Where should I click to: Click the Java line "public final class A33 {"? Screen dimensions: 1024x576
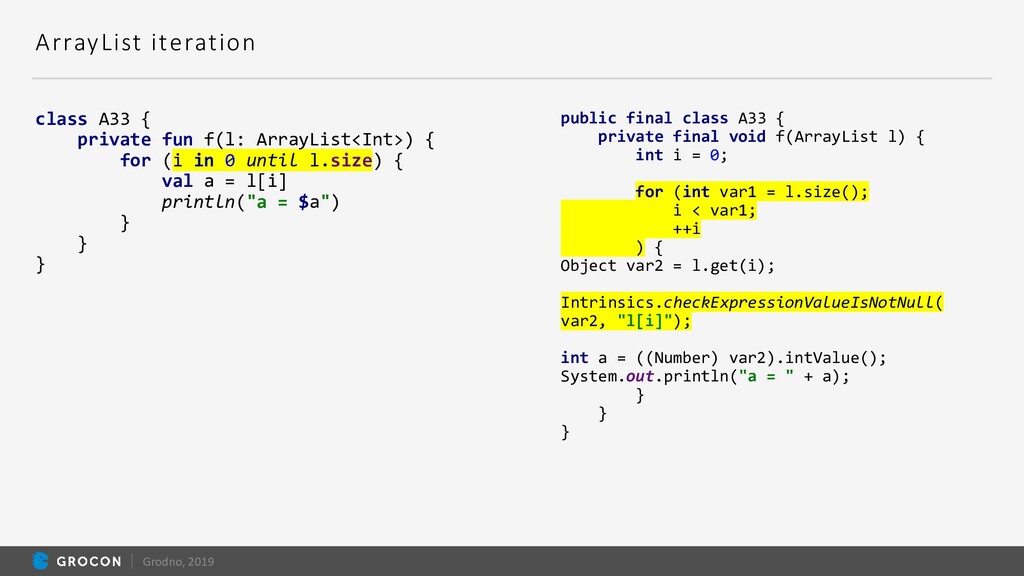coord(672,118)
